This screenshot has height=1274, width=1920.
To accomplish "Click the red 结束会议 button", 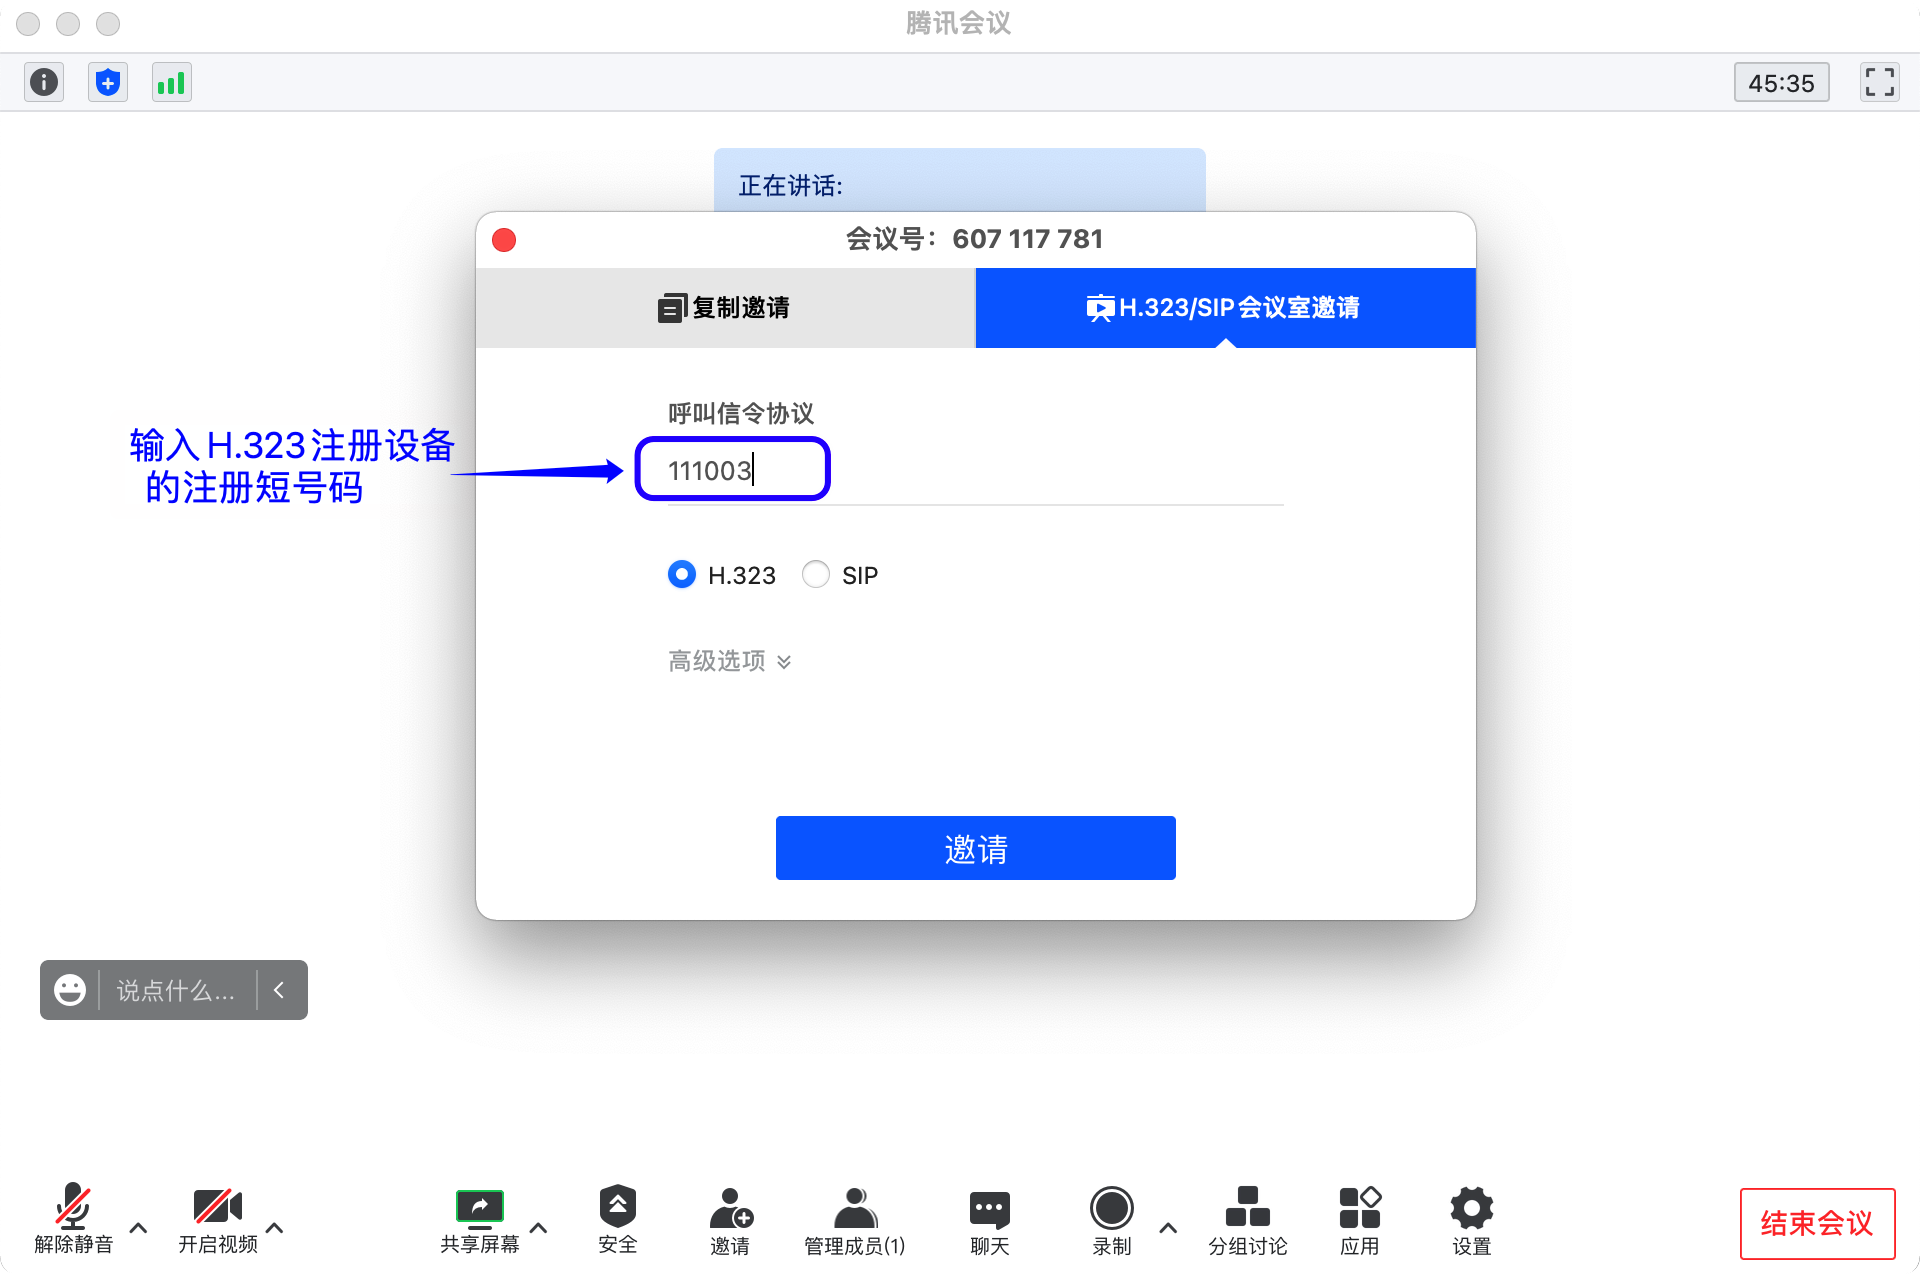I will coord(1817,1223).
